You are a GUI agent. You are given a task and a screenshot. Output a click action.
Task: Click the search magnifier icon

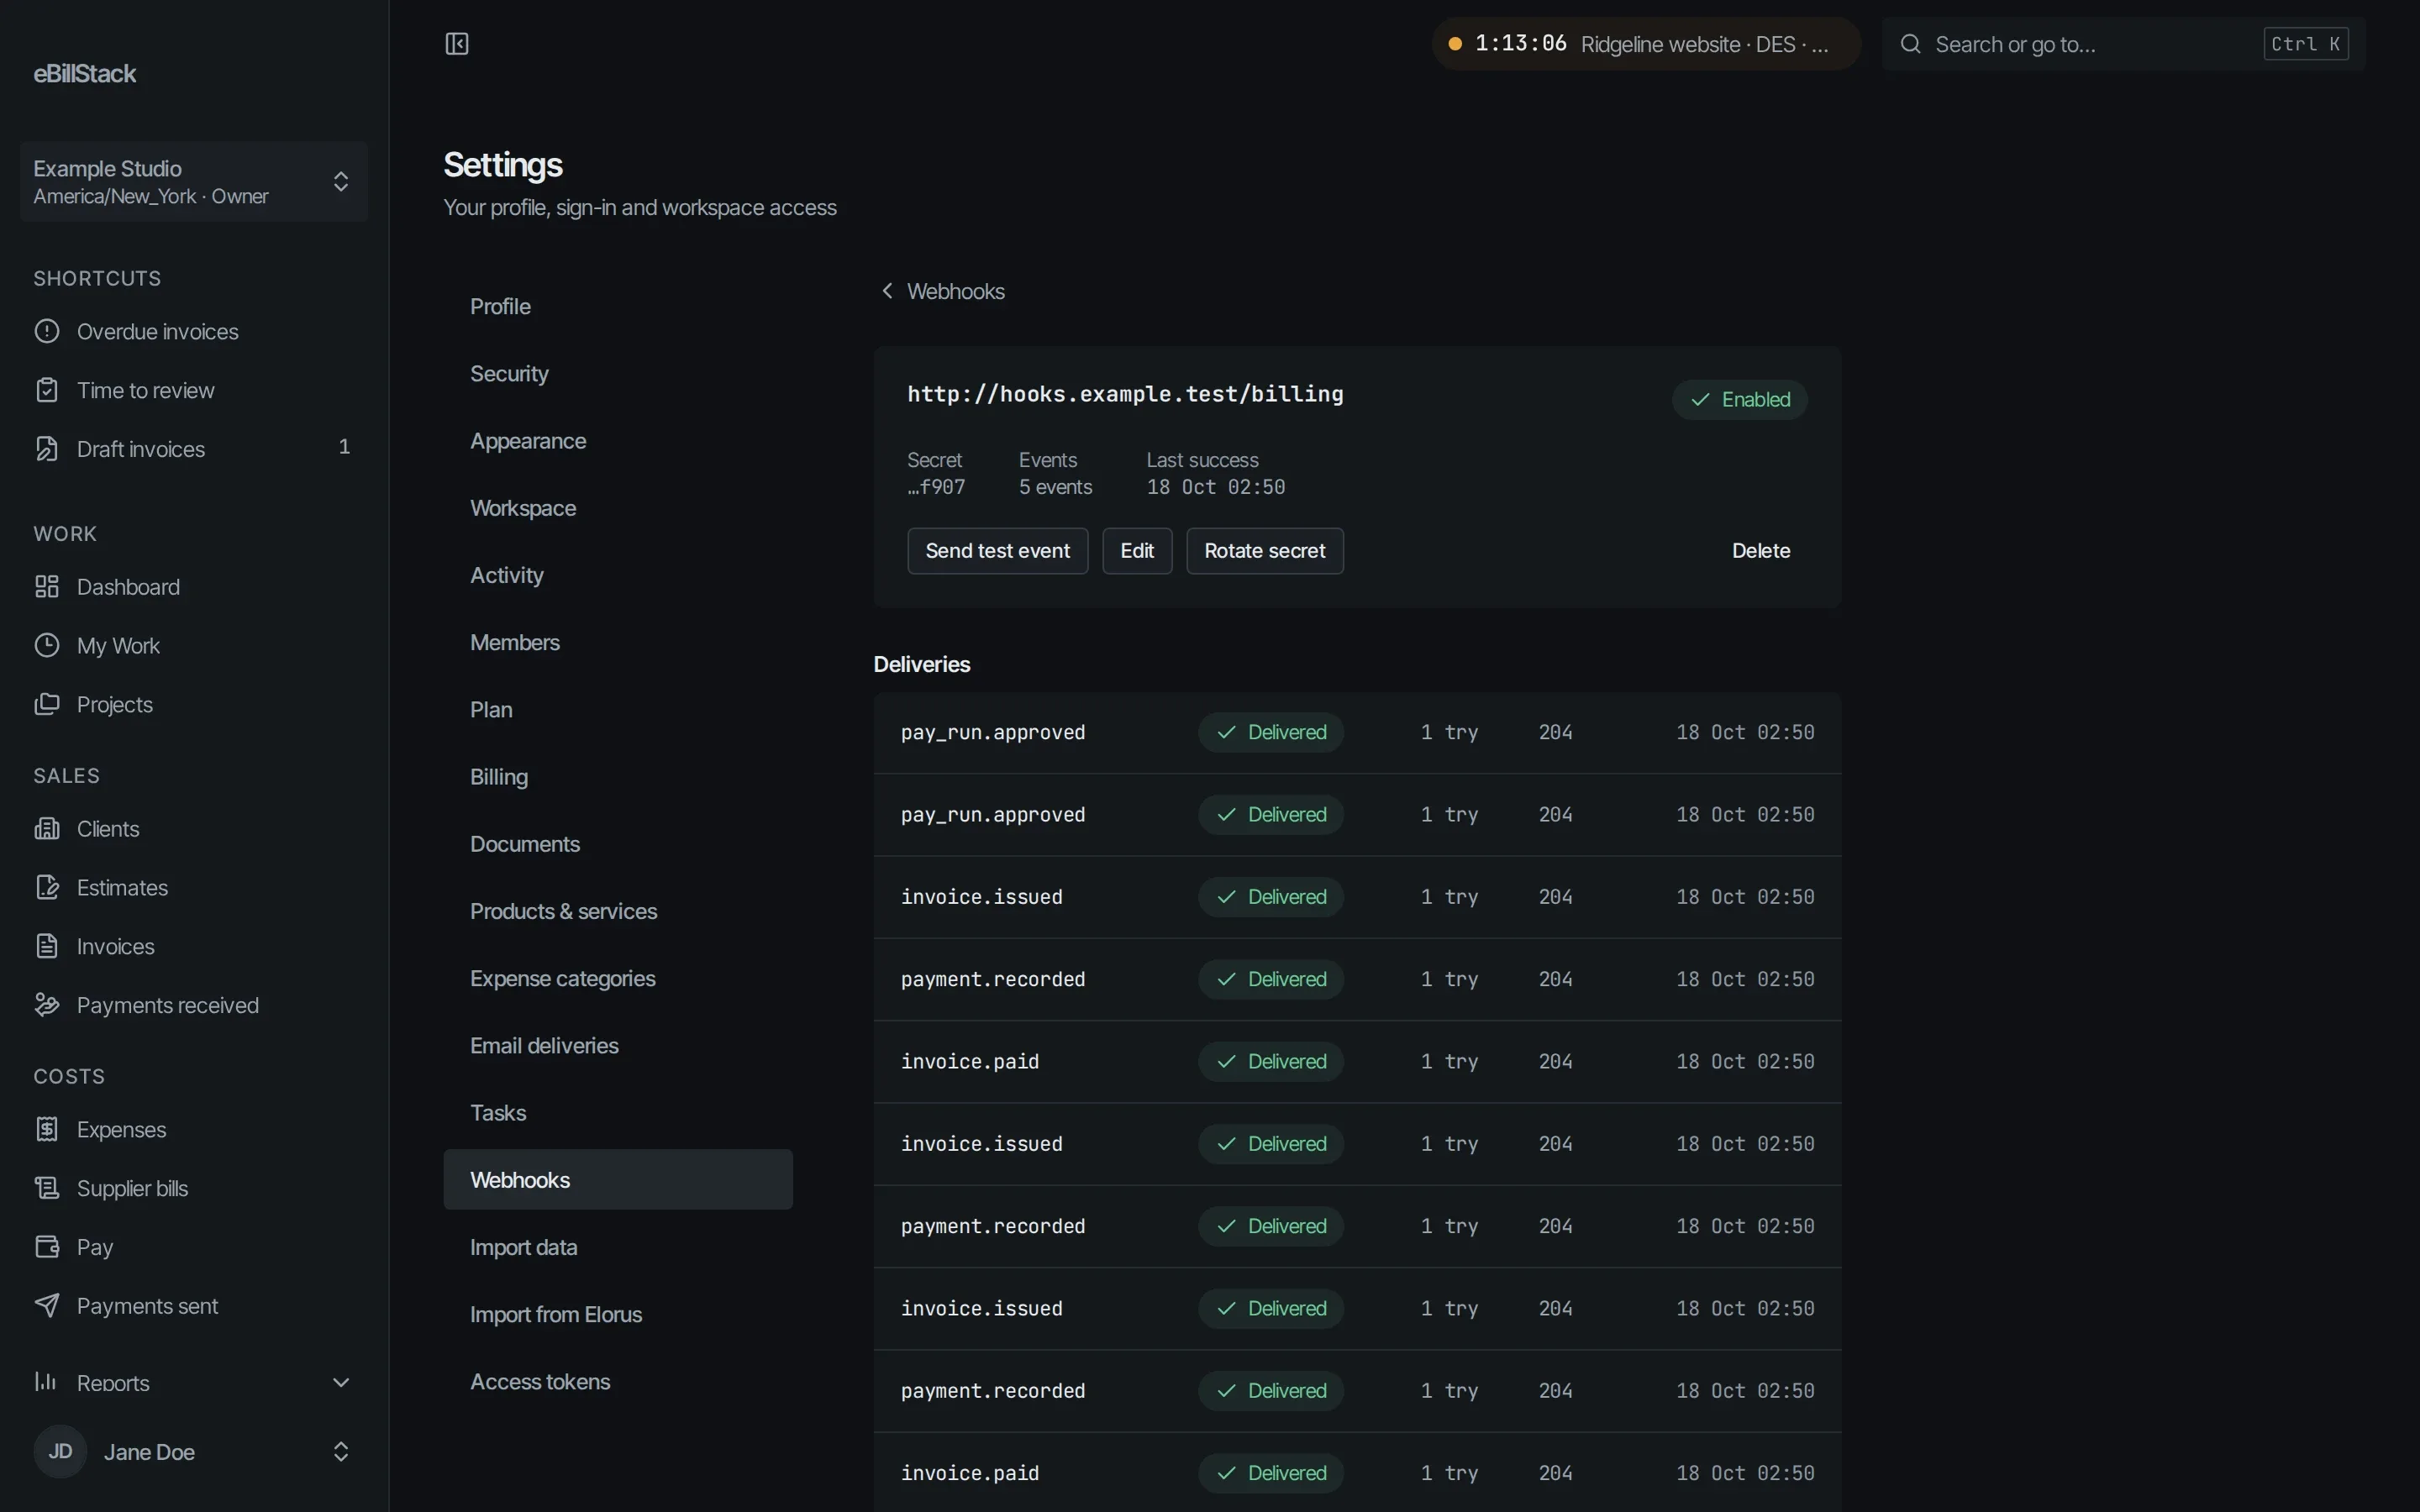tap(1910, 44)
